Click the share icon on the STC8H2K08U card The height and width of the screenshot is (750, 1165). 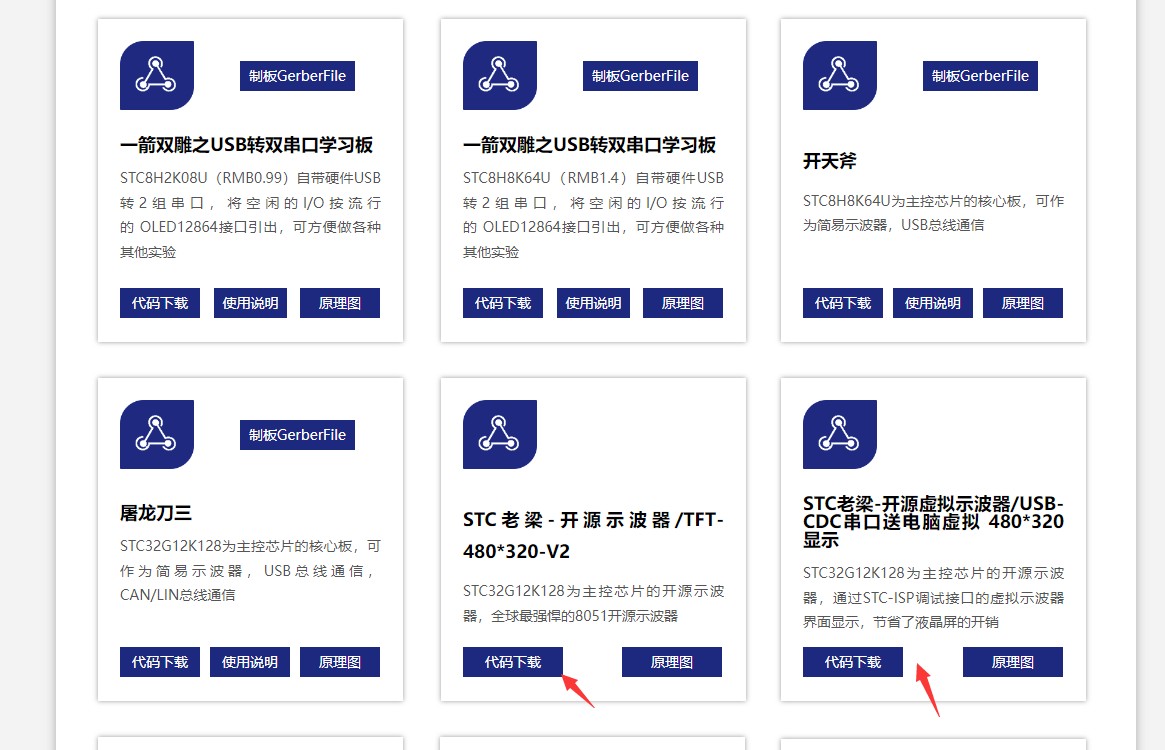(x=157, y=75)
